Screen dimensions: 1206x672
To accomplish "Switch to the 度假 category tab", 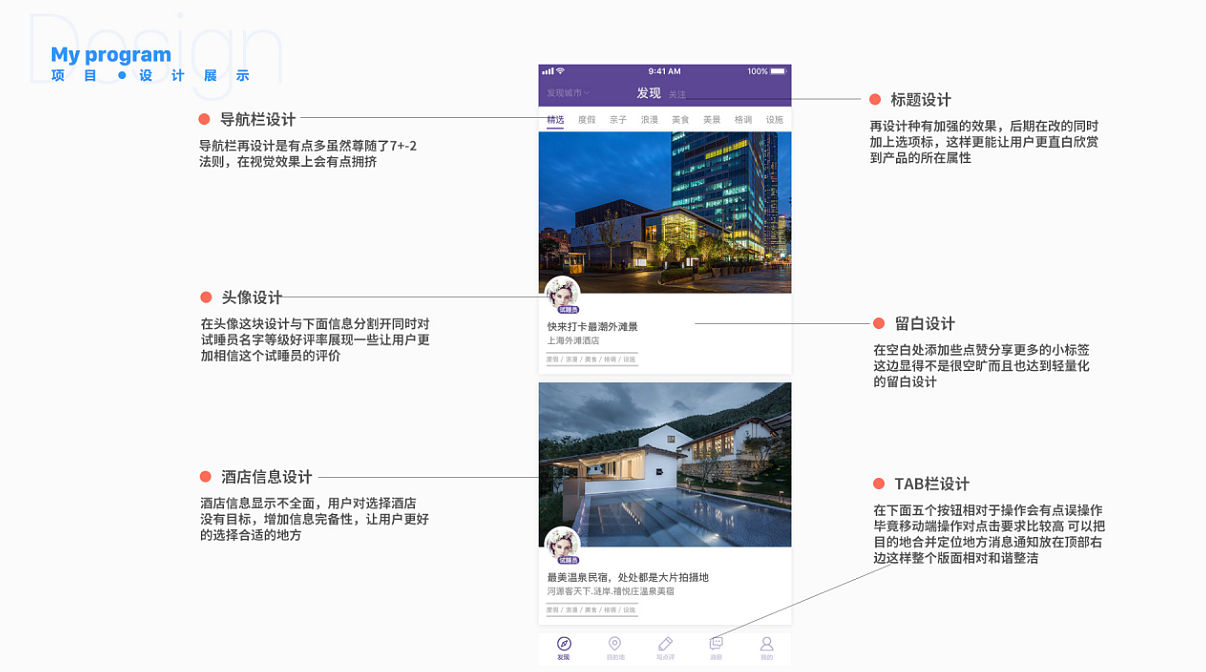I will click(x=587, y=119).
